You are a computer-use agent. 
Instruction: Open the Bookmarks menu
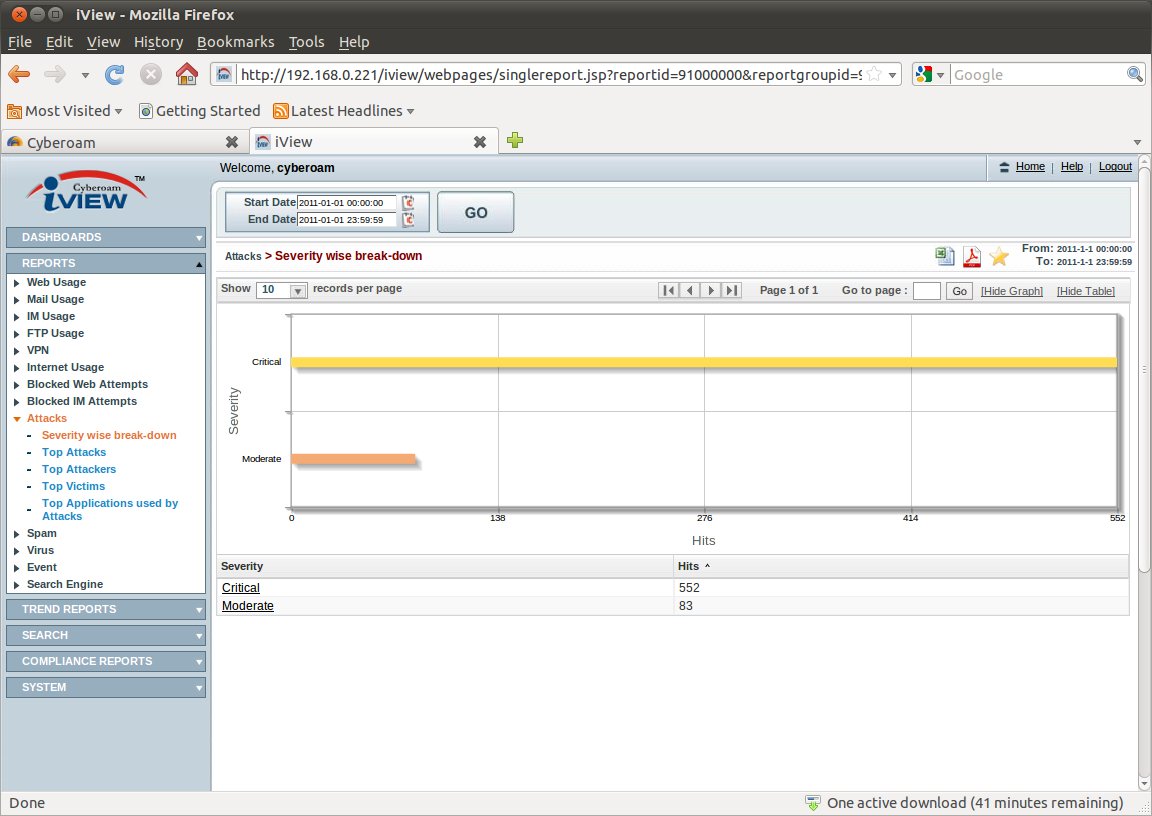click(235, 42)
